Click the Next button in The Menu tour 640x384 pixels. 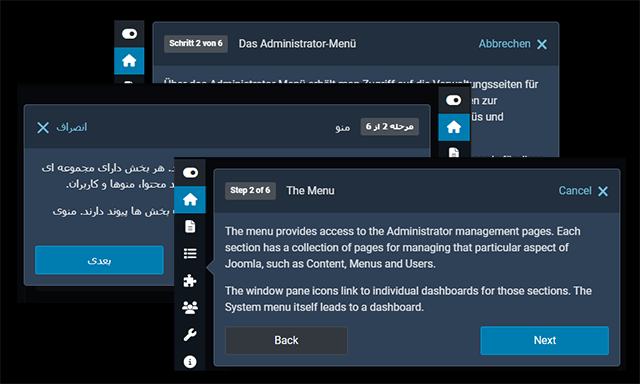544,340
